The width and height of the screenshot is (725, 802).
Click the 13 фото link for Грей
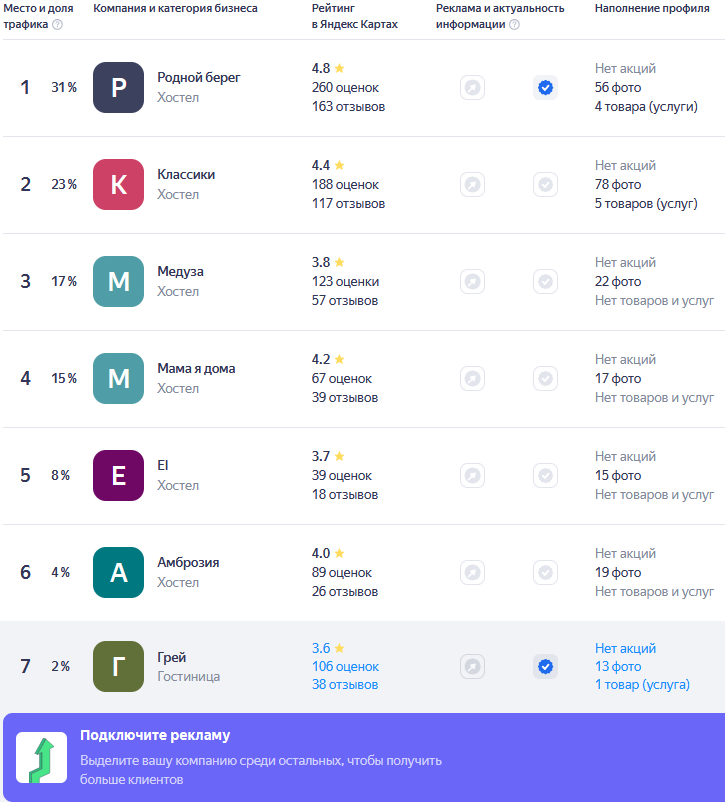pos(618,666)
